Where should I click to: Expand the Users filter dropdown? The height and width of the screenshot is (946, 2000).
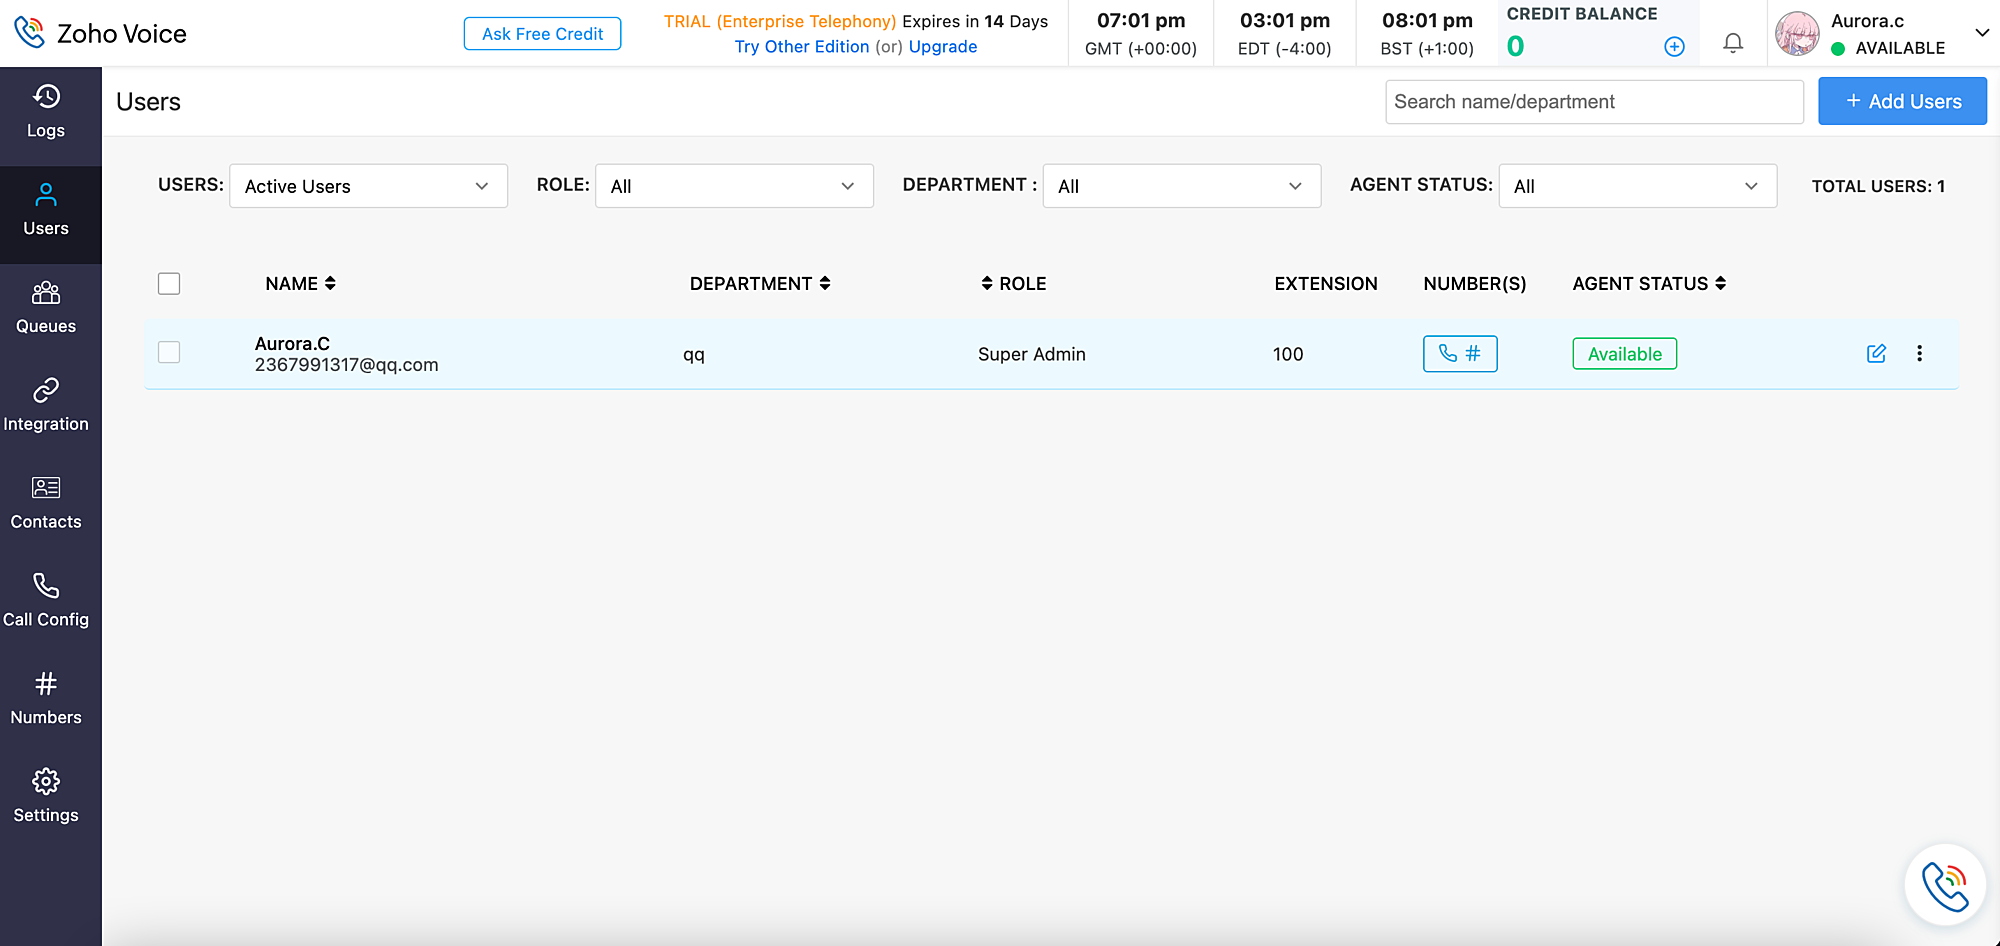click(368, 186)
